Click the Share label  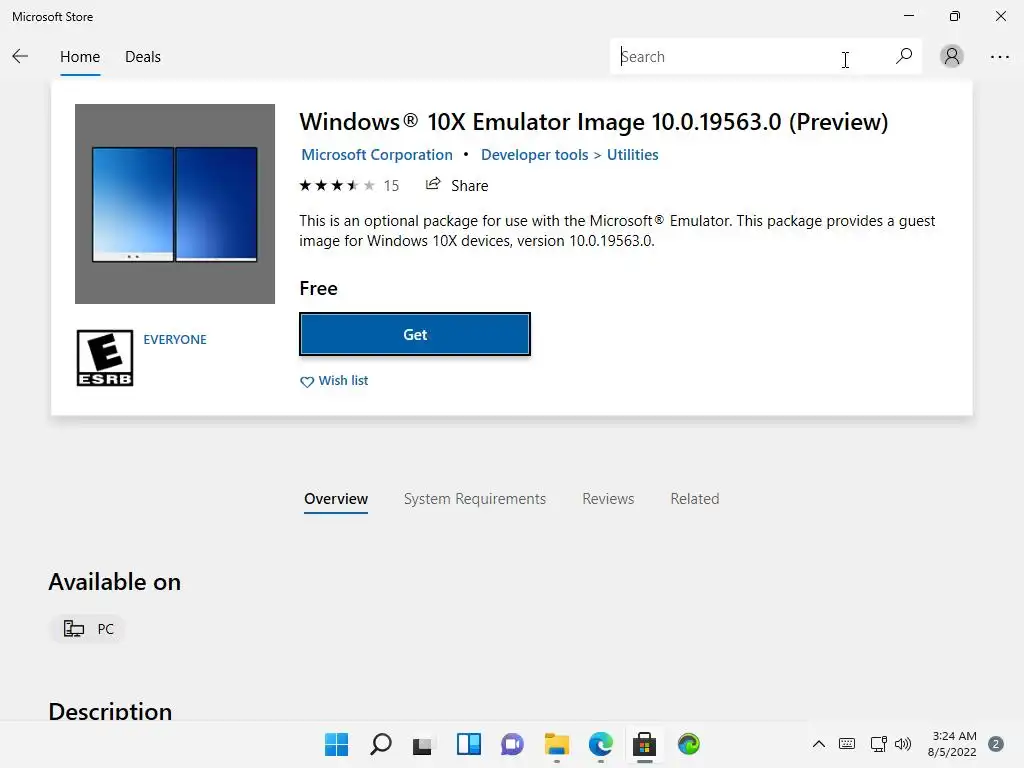click(470, 185)
